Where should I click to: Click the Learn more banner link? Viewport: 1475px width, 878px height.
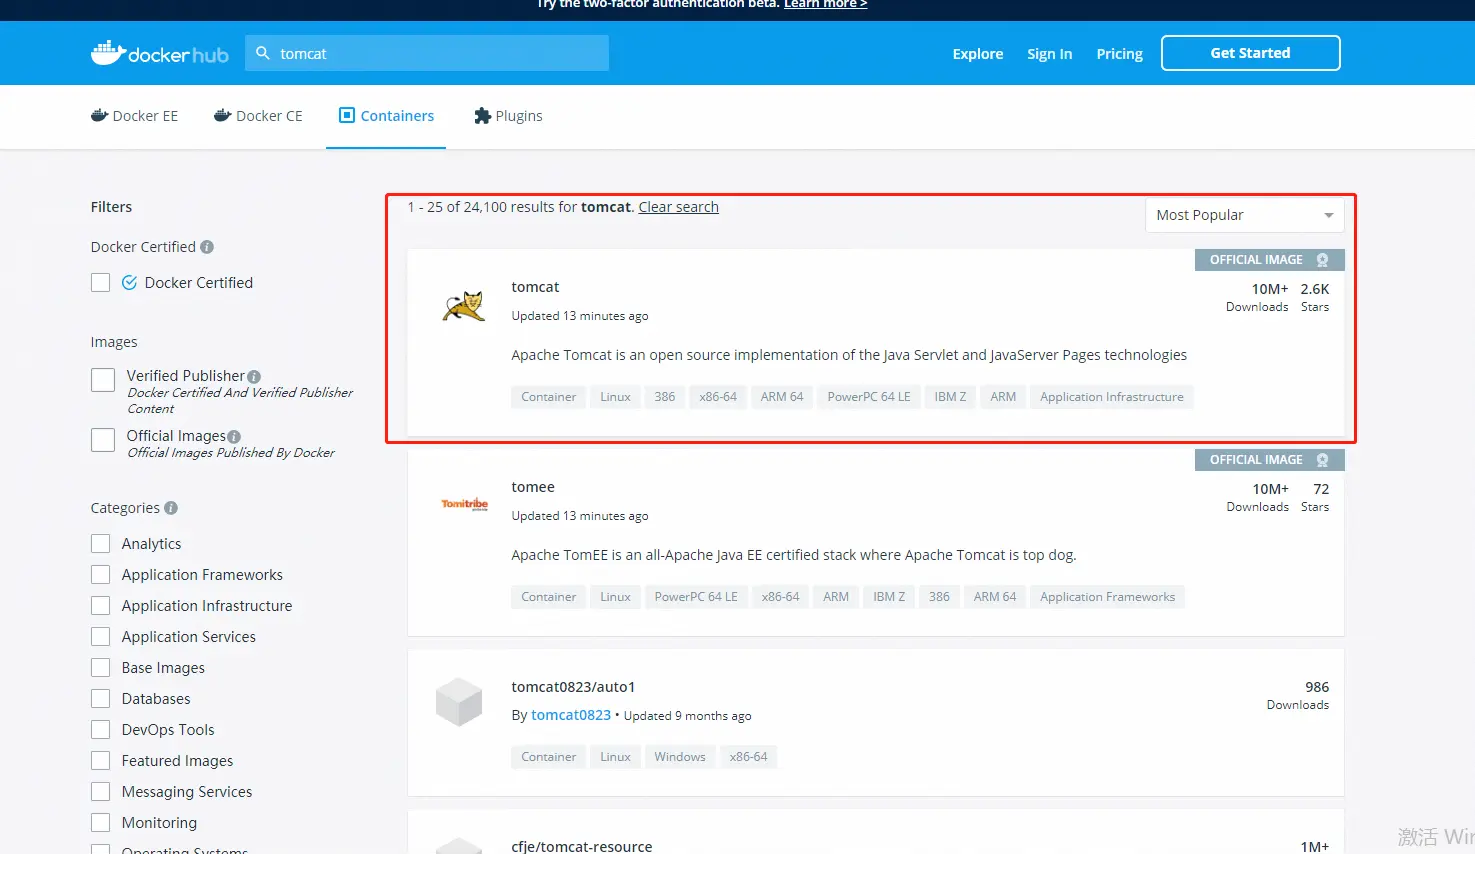[825, 5]
